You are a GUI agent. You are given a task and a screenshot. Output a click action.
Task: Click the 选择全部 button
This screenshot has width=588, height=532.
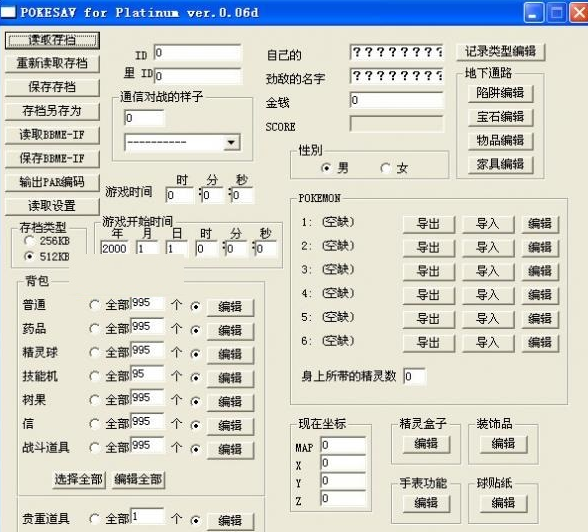pos(79,480)
